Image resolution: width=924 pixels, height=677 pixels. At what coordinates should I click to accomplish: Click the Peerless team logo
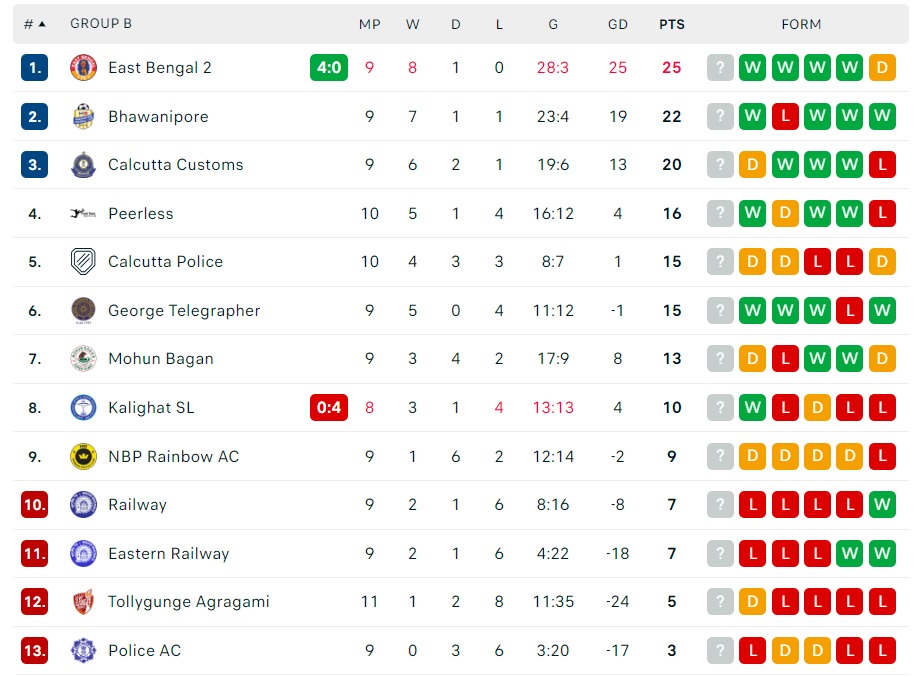click(83, 214)
